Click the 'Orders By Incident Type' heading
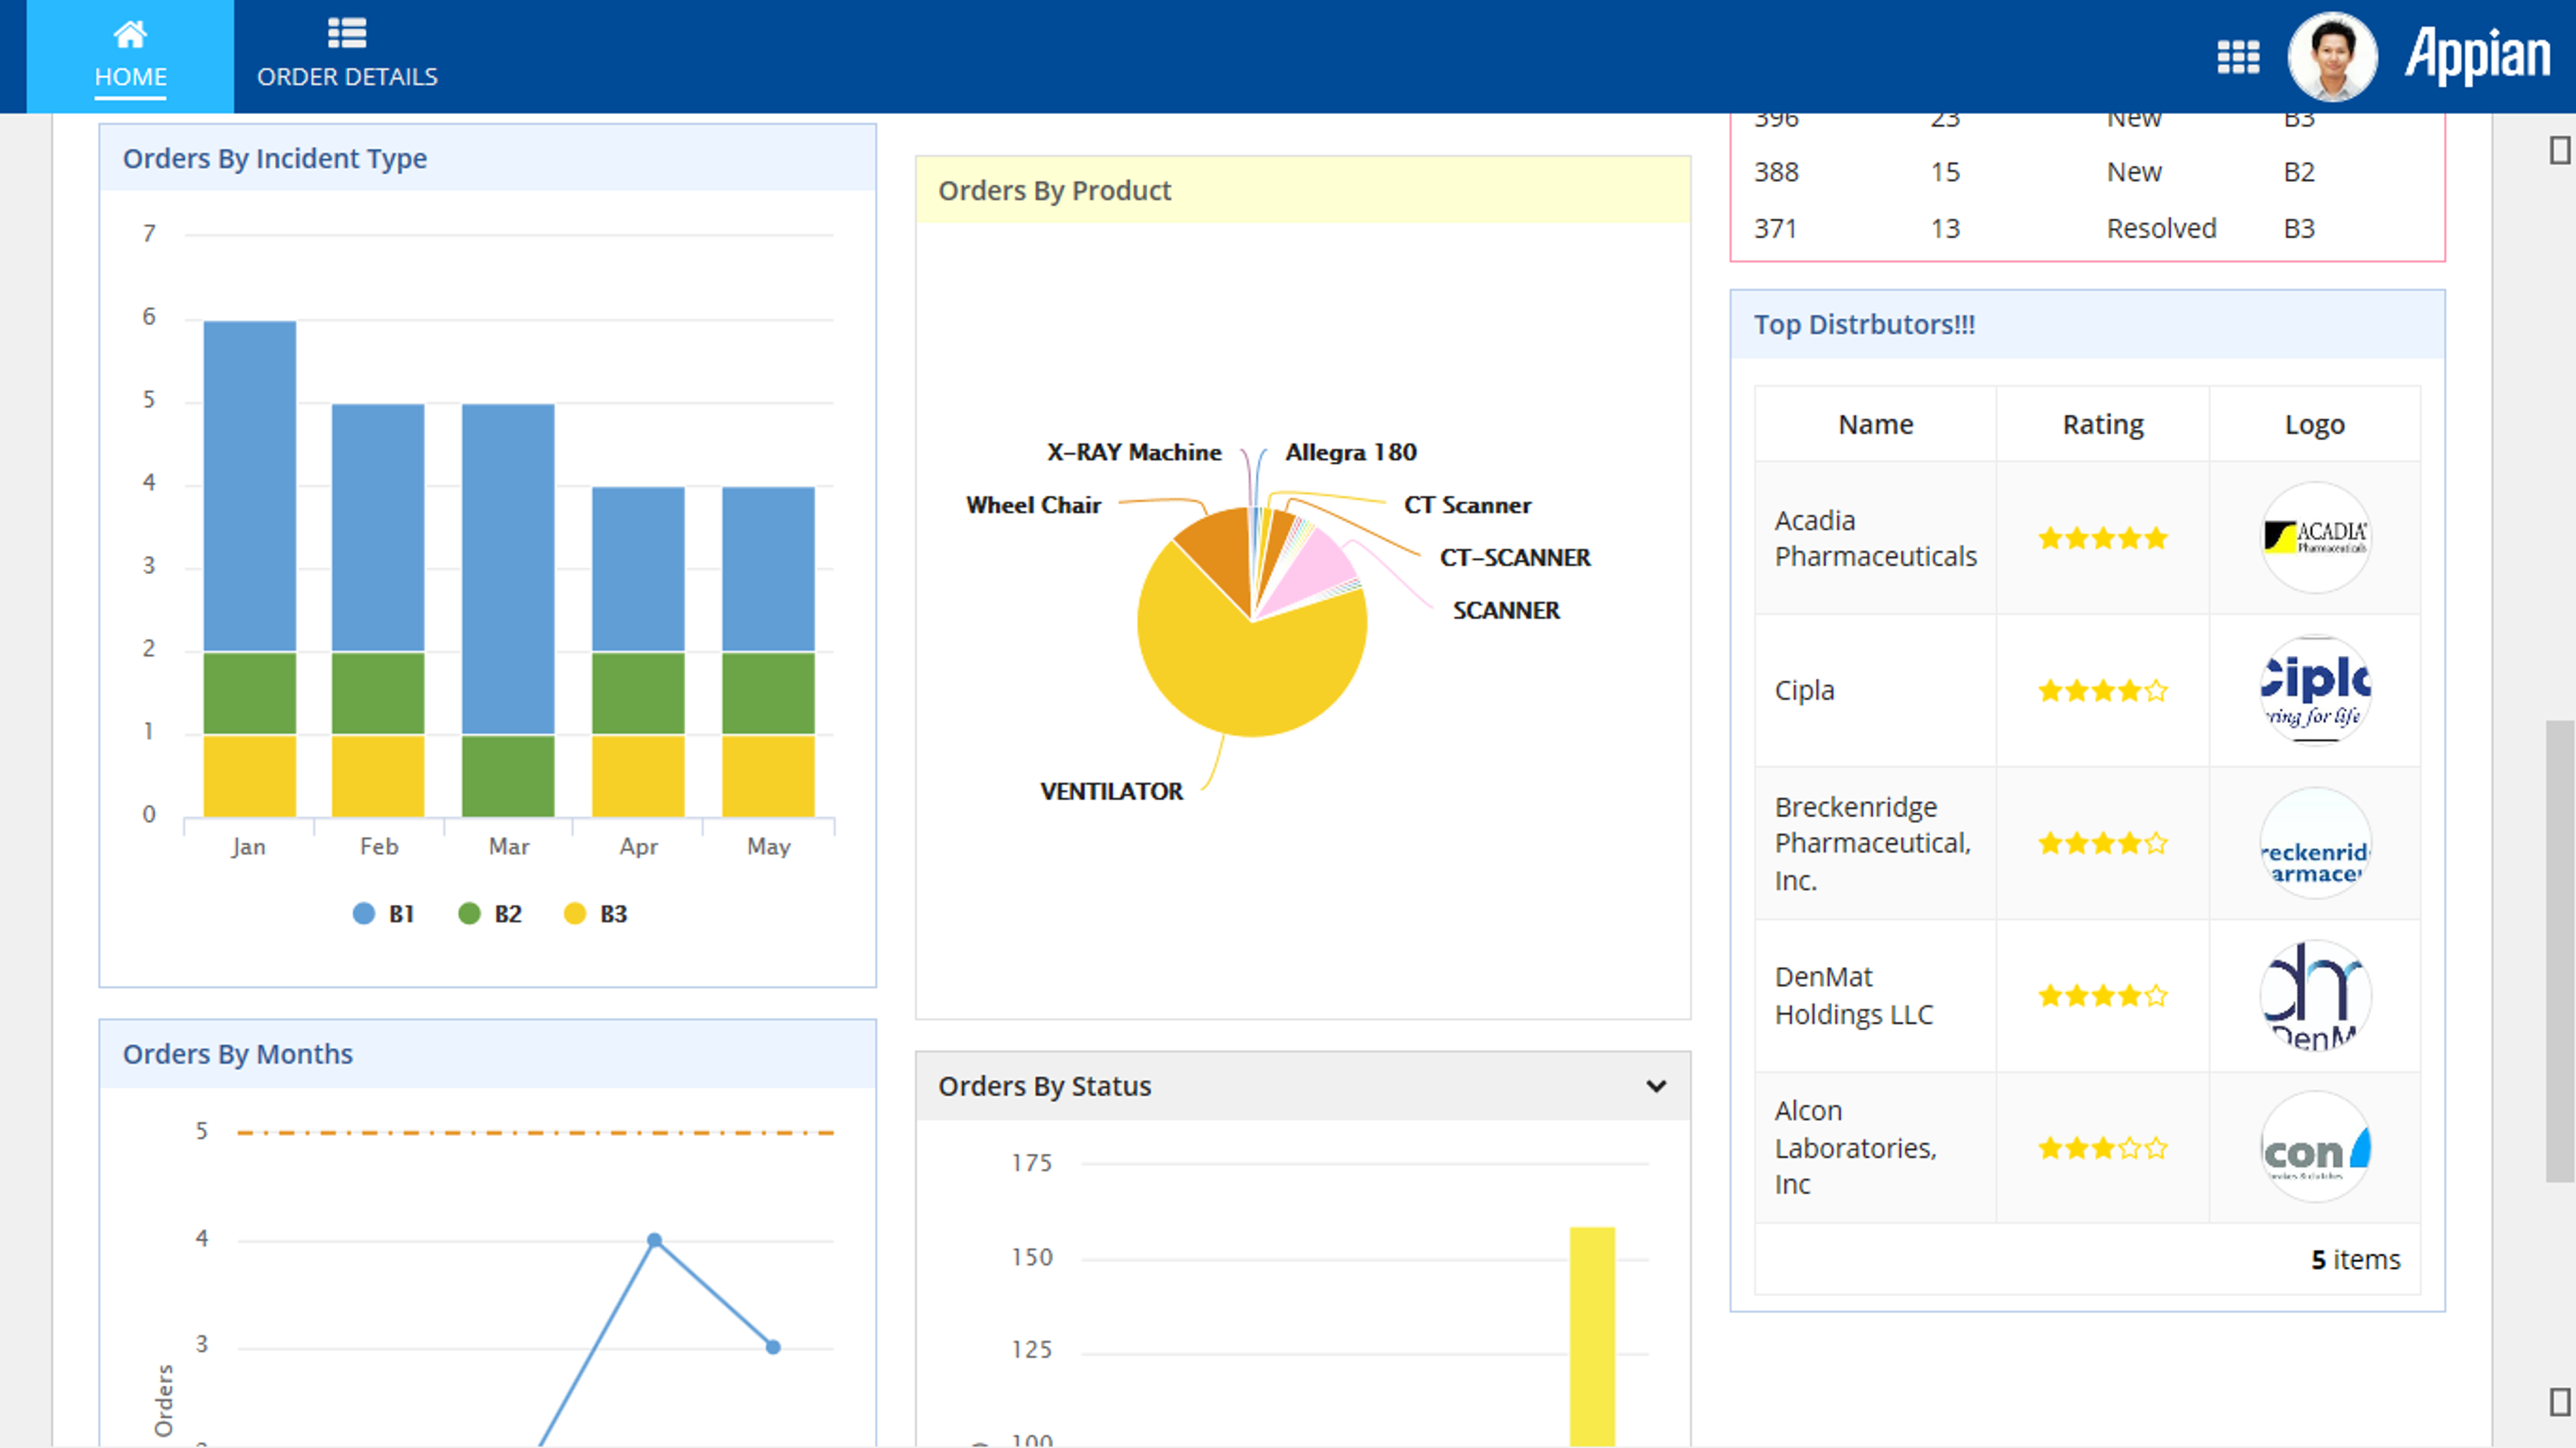2576x1448 pixels. pyautogui.click(x=275, y=158)
